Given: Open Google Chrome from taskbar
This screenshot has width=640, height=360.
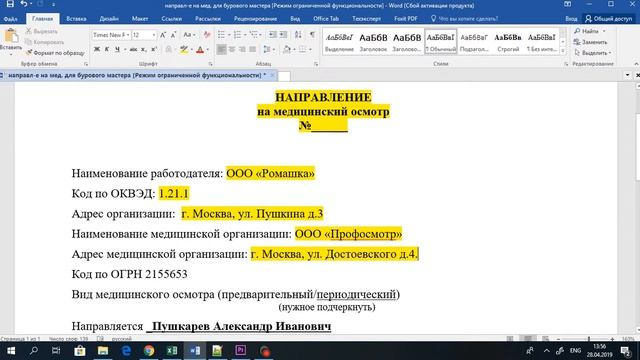Looking at the screenshot, I should (x=149, y=351).
